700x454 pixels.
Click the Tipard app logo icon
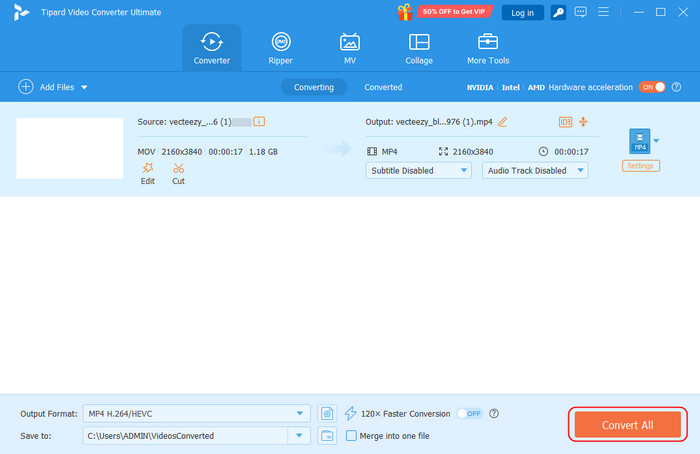click(21, 12)
